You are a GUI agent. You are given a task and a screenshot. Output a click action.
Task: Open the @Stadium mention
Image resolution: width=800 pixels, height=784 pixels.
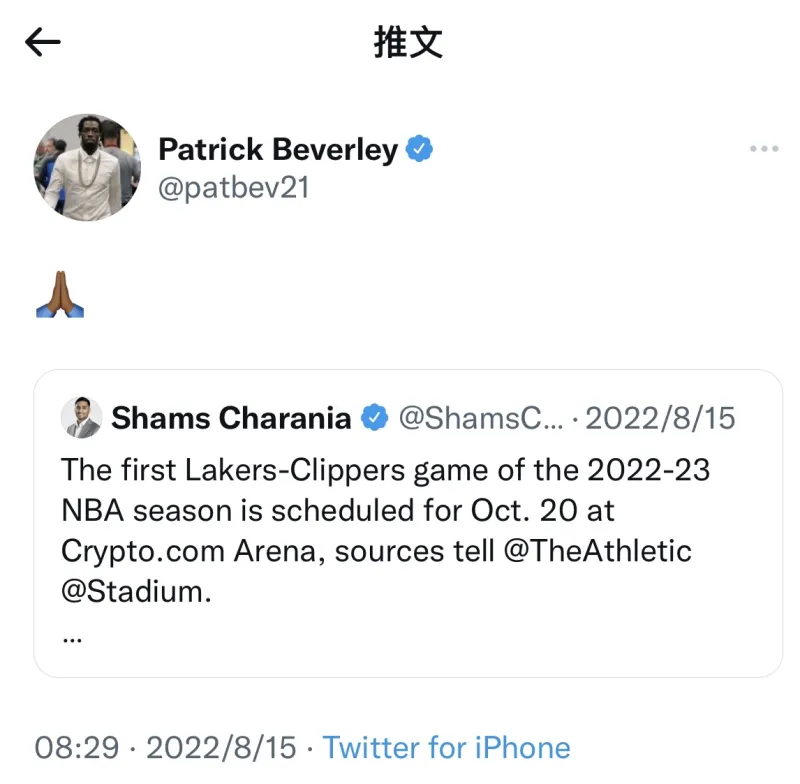[136, 591]
